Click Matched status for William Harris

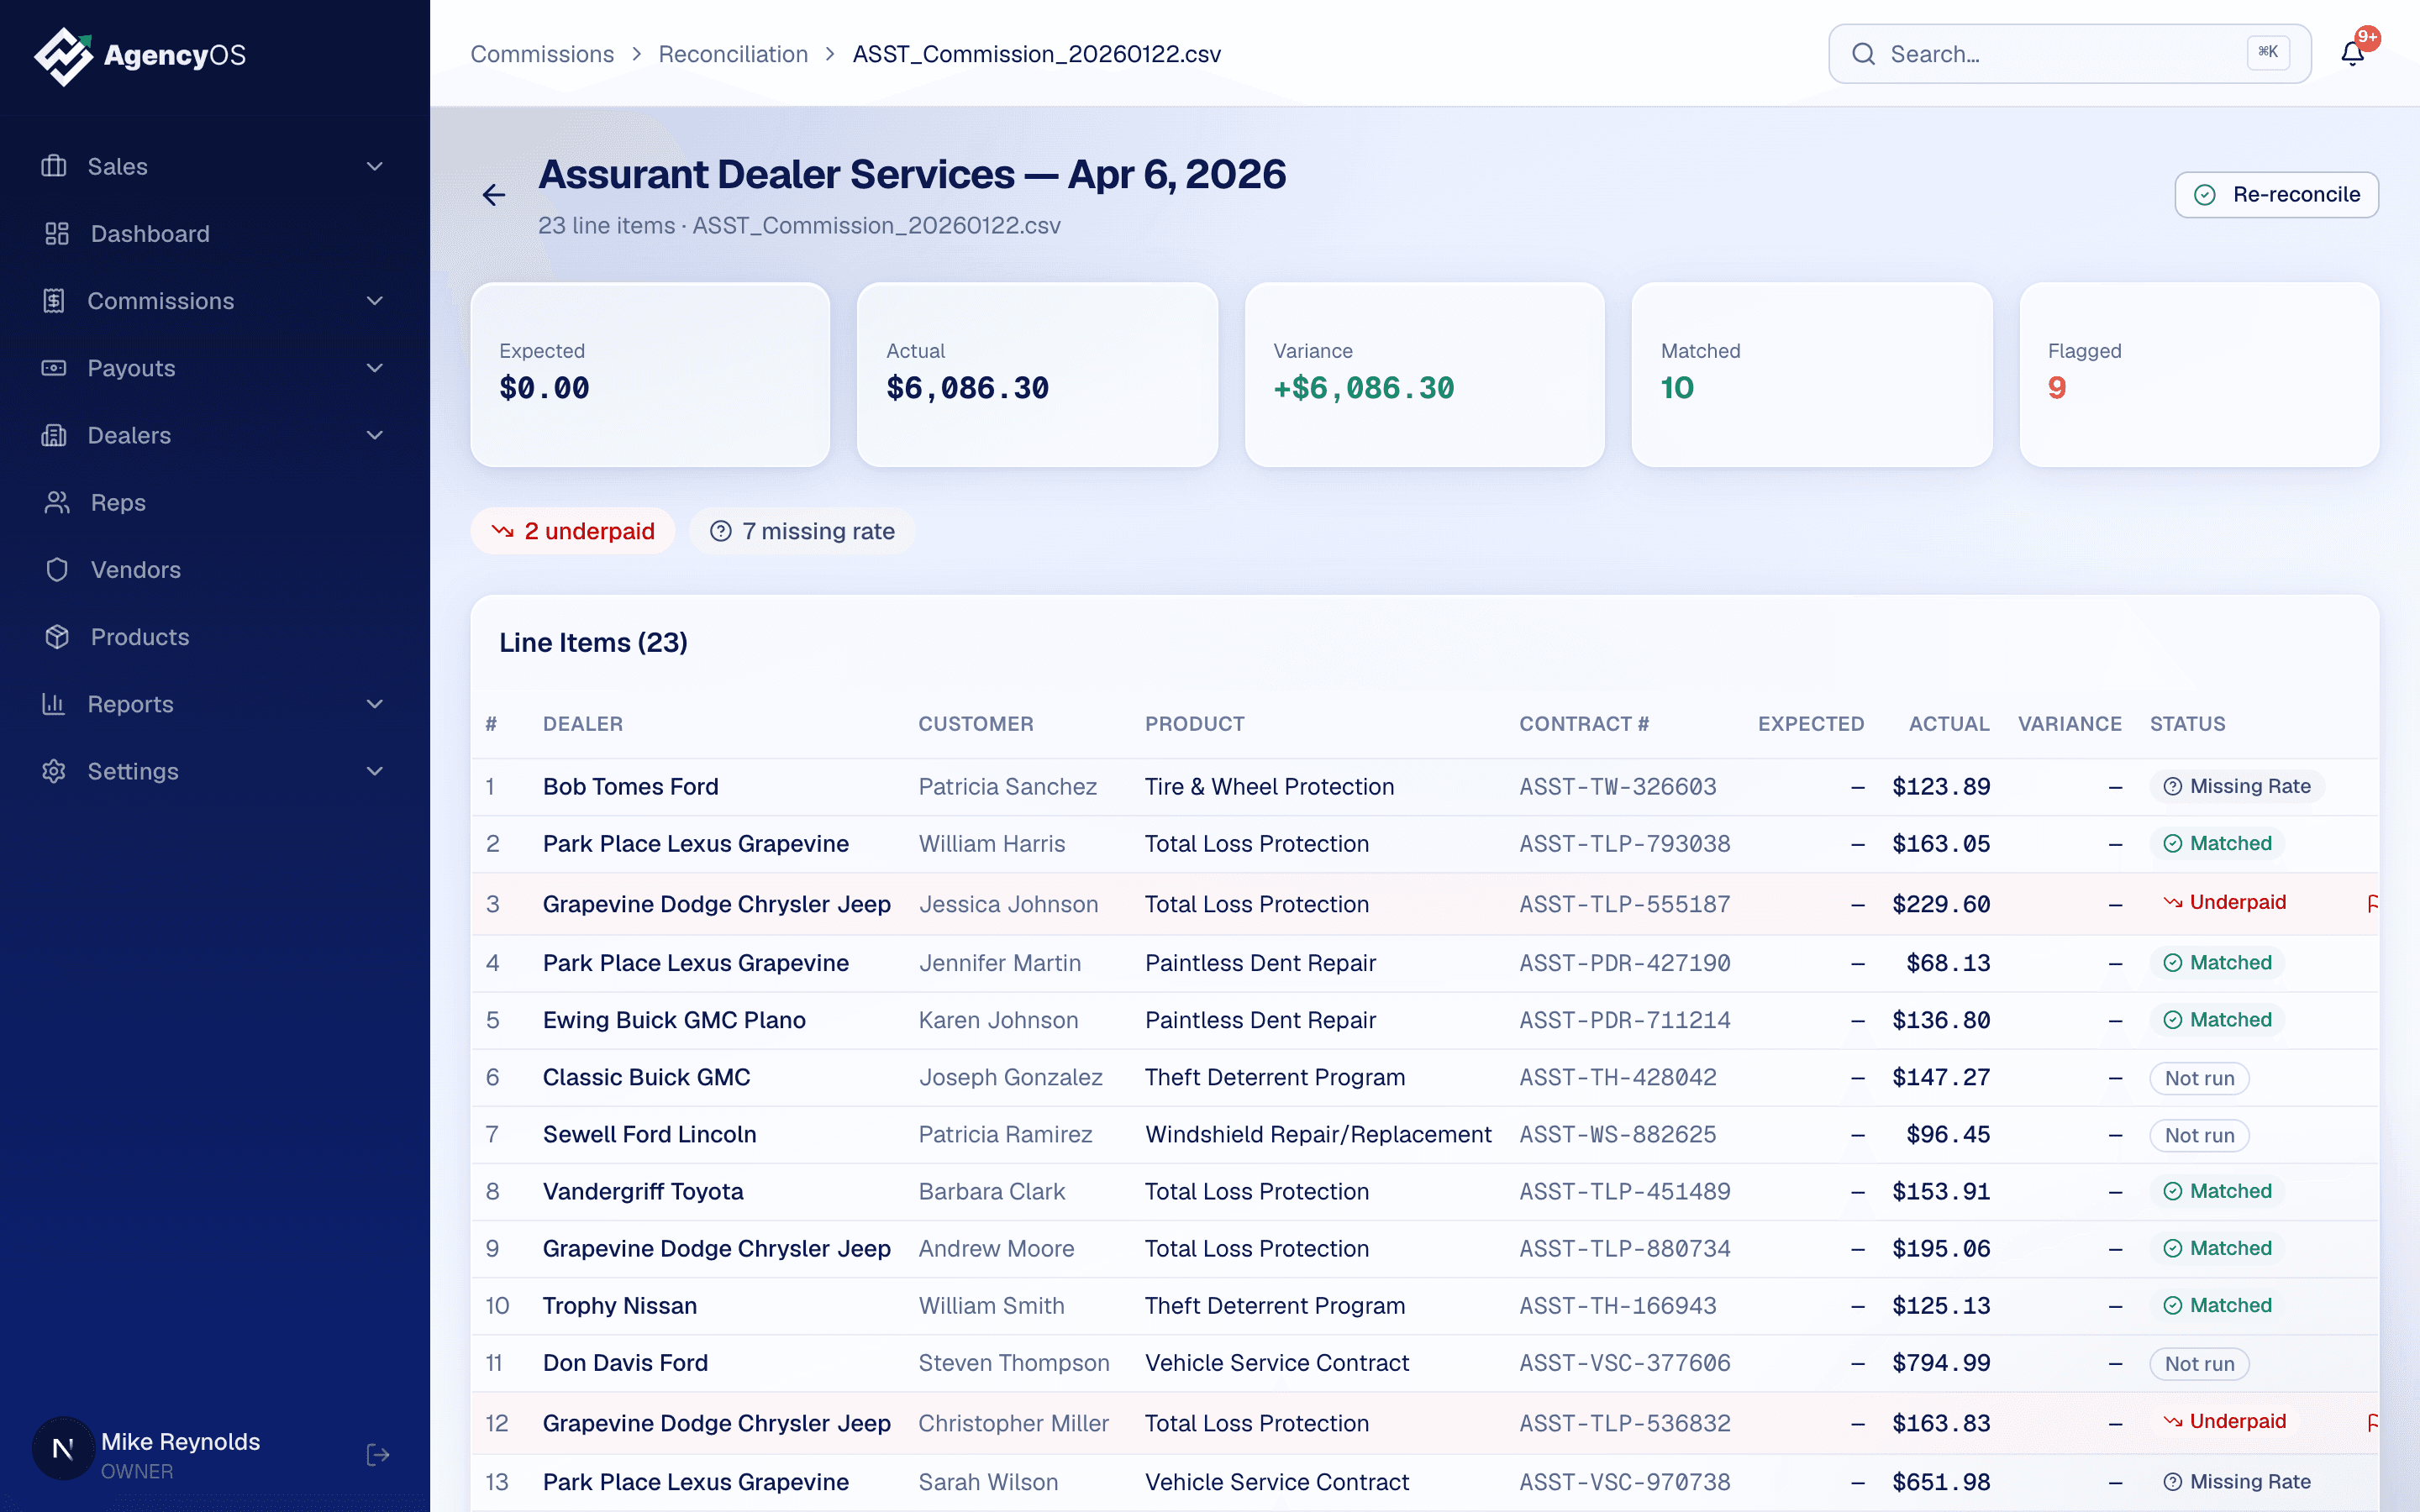pos(2217,843)
